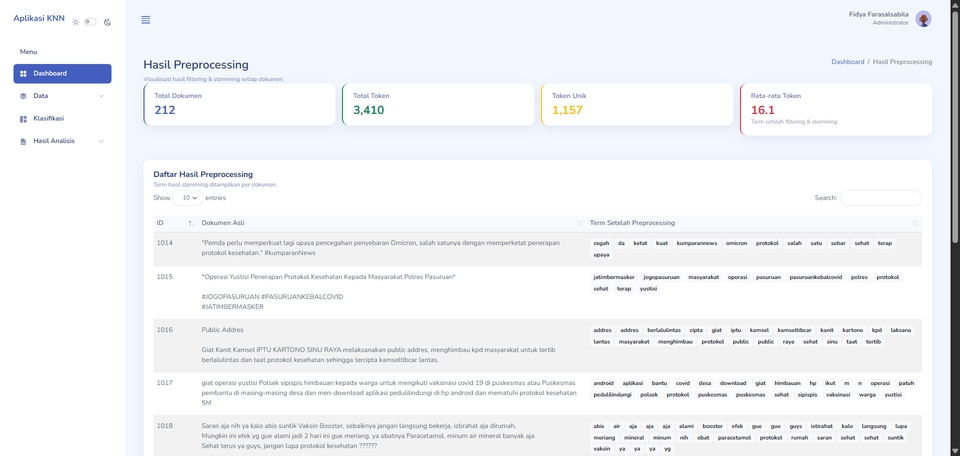Click the Klasifikasi icon in sidebar

23,119
